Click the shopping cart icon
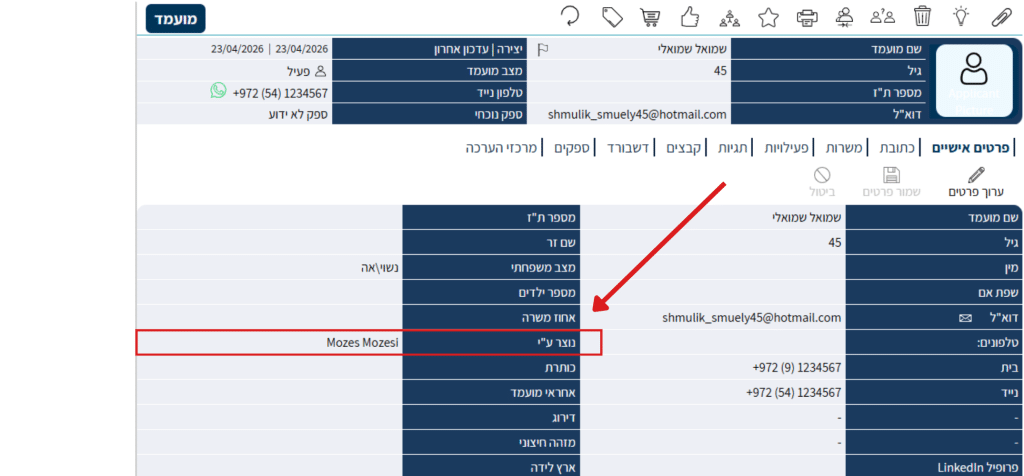 pyautogui.click(x=651, y=17)
